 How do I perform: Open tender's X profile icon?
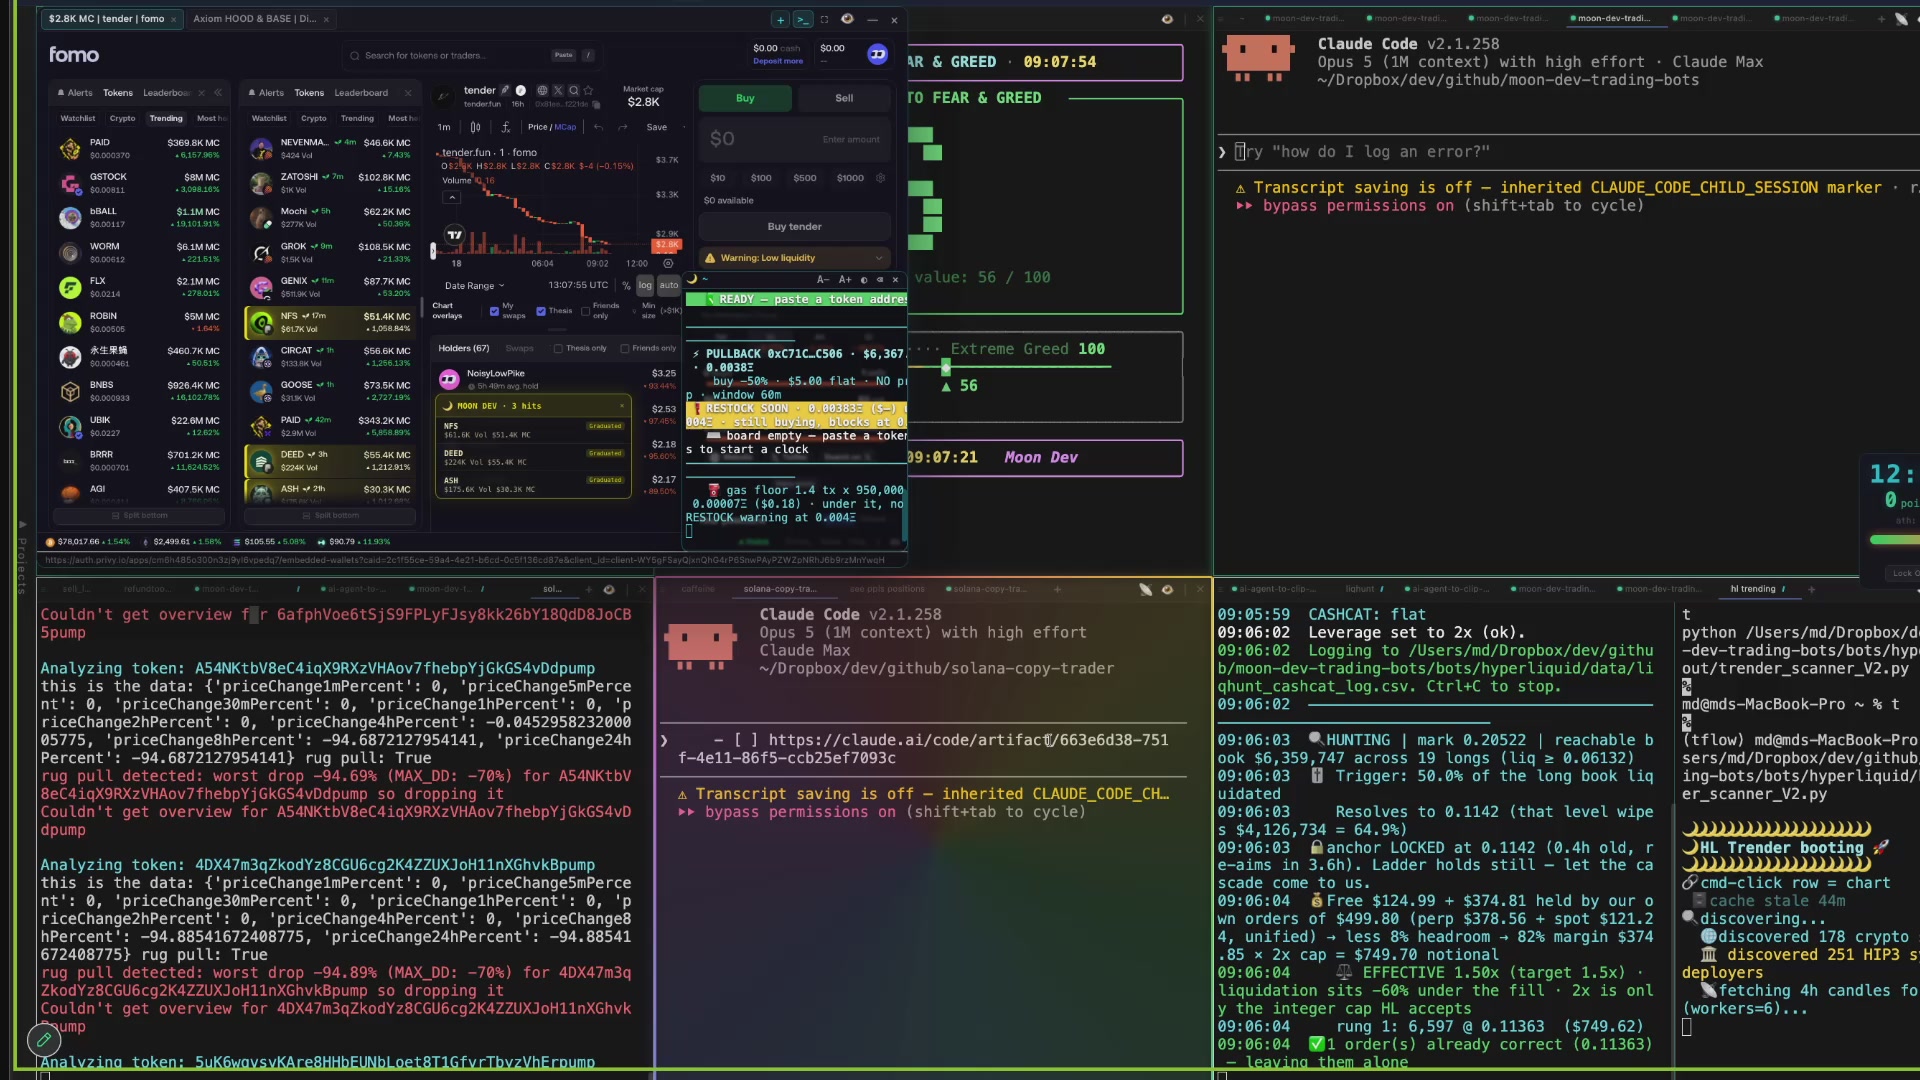(558, 90)
